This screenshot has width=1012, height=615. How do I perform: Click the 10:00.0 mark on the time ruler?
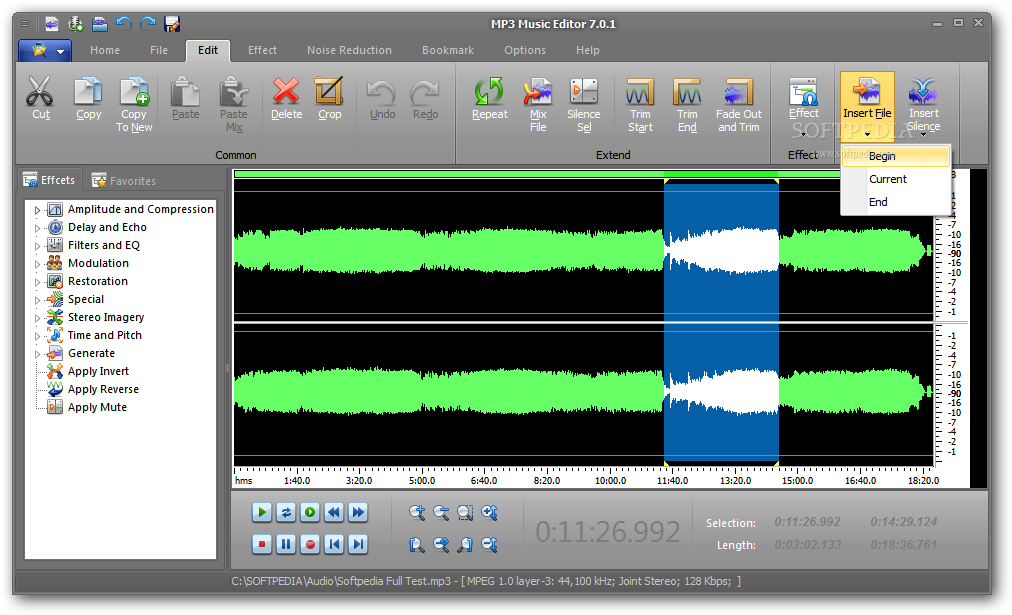610,481
